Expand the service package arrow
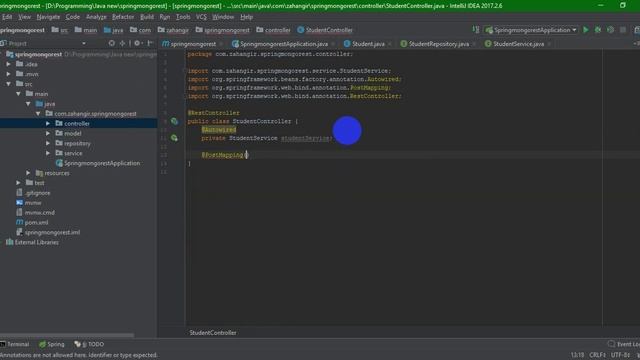Viewport: 640px width, 360px height. (48, 153)
